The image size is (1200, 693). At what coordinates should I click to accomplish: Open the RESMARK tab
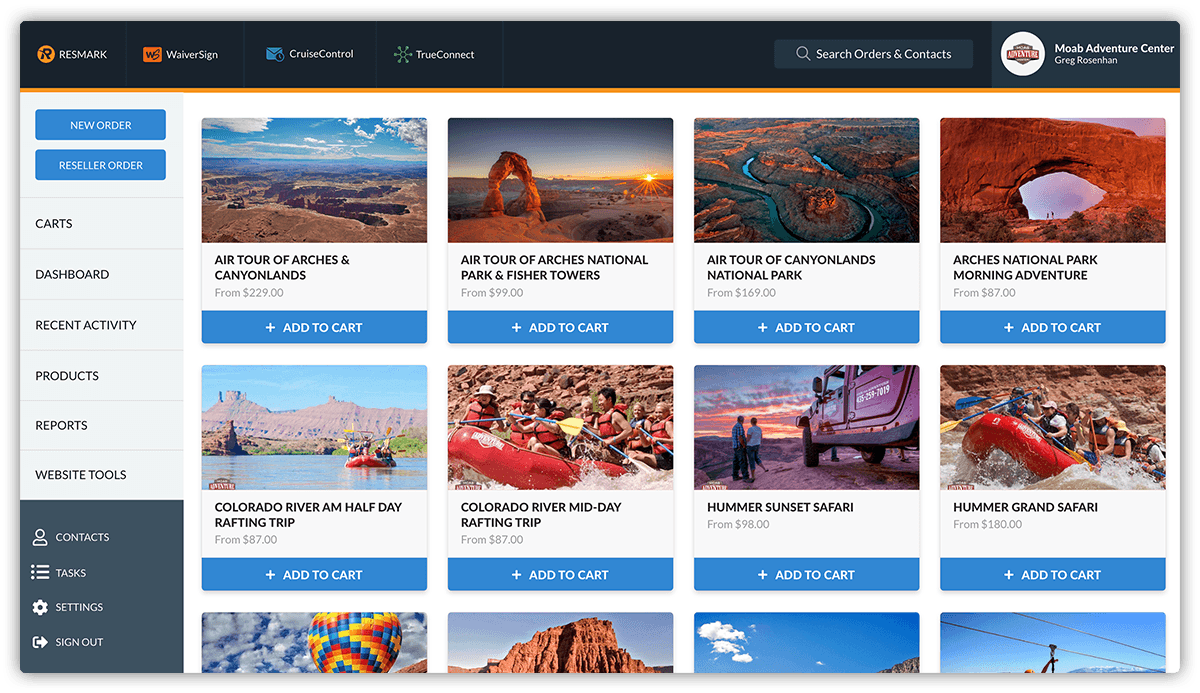pyautogui.click(x=73, y=54)
